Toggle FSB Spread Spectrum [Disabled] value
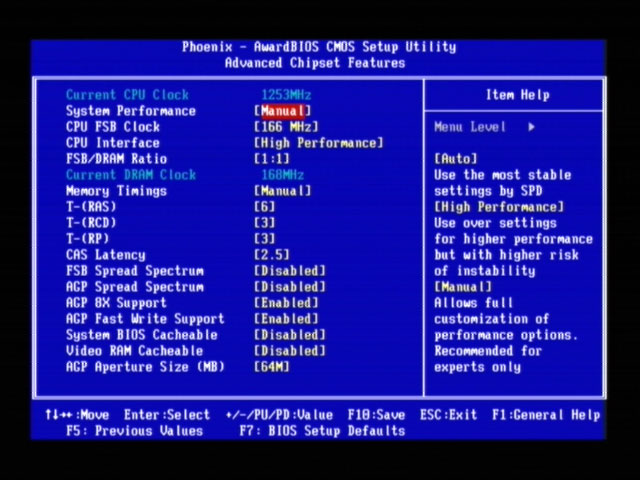Screen dimensions: 640x480 (290, 271)
